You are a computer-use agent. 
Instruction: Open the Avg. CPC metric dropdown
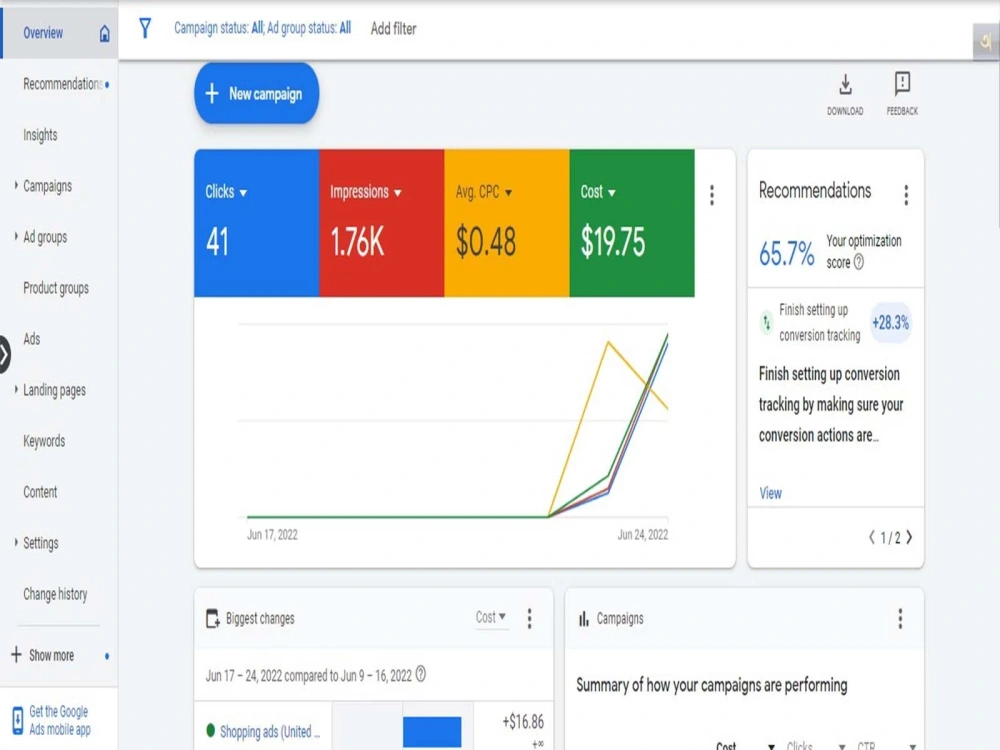pyautogui.click(x=483, y=192)
